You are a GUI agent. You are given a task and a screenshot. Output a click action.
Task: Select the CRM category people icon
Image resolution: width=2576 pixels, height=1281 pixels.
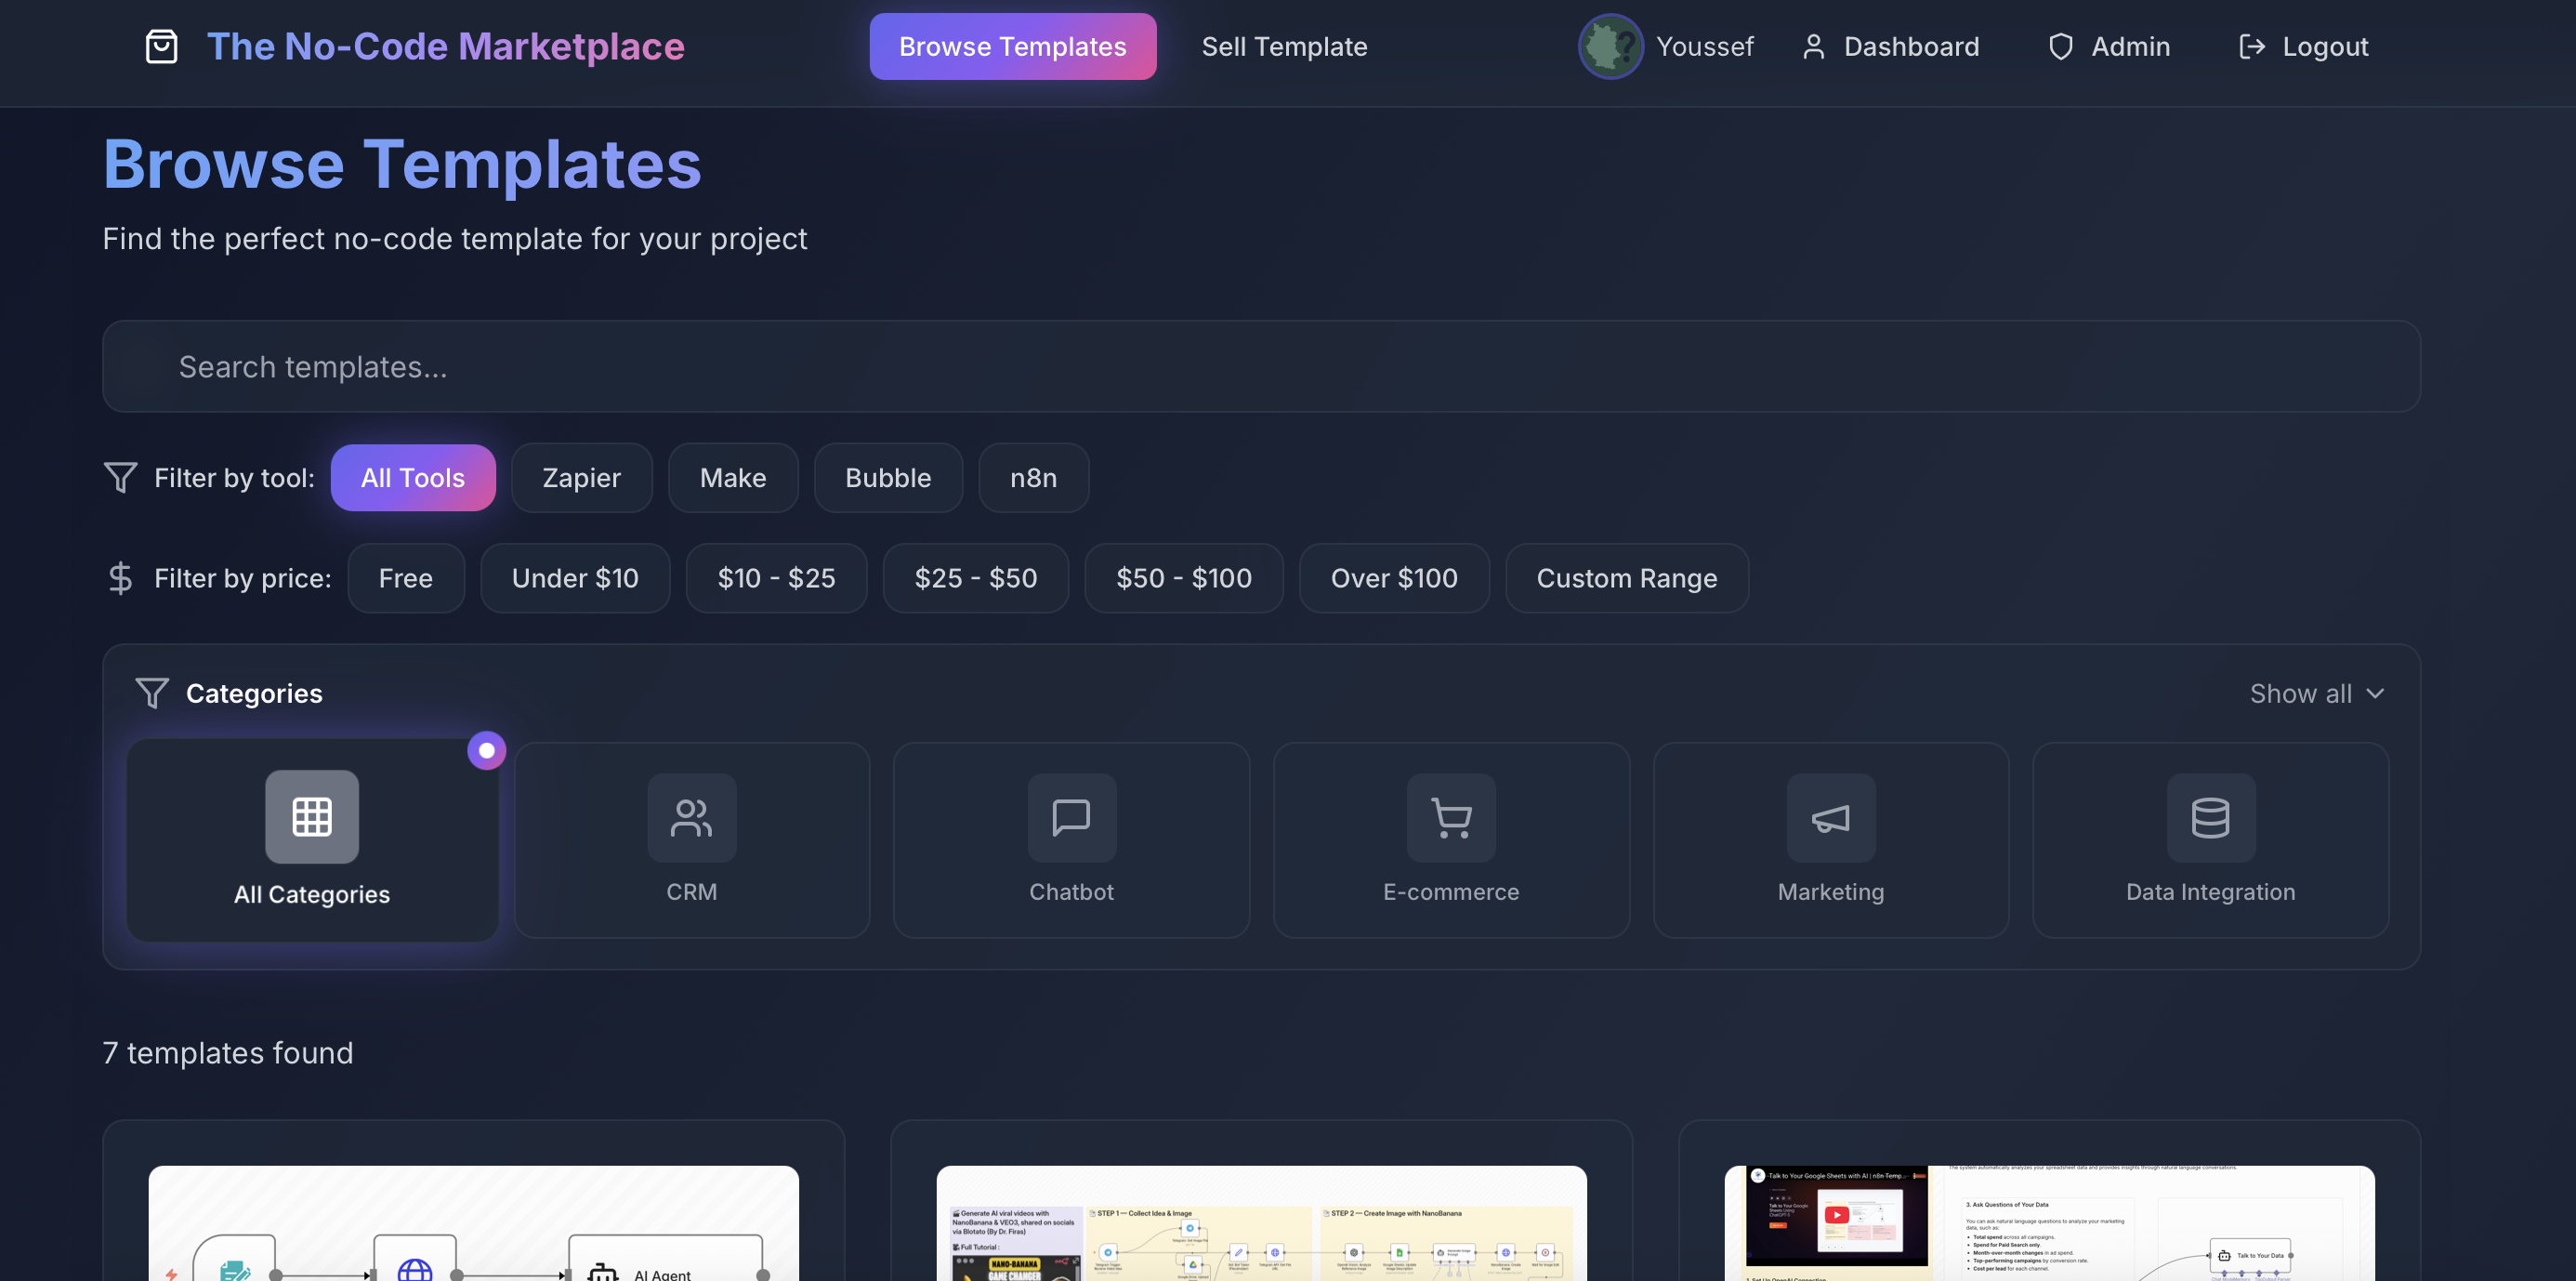tap(691, 817)
